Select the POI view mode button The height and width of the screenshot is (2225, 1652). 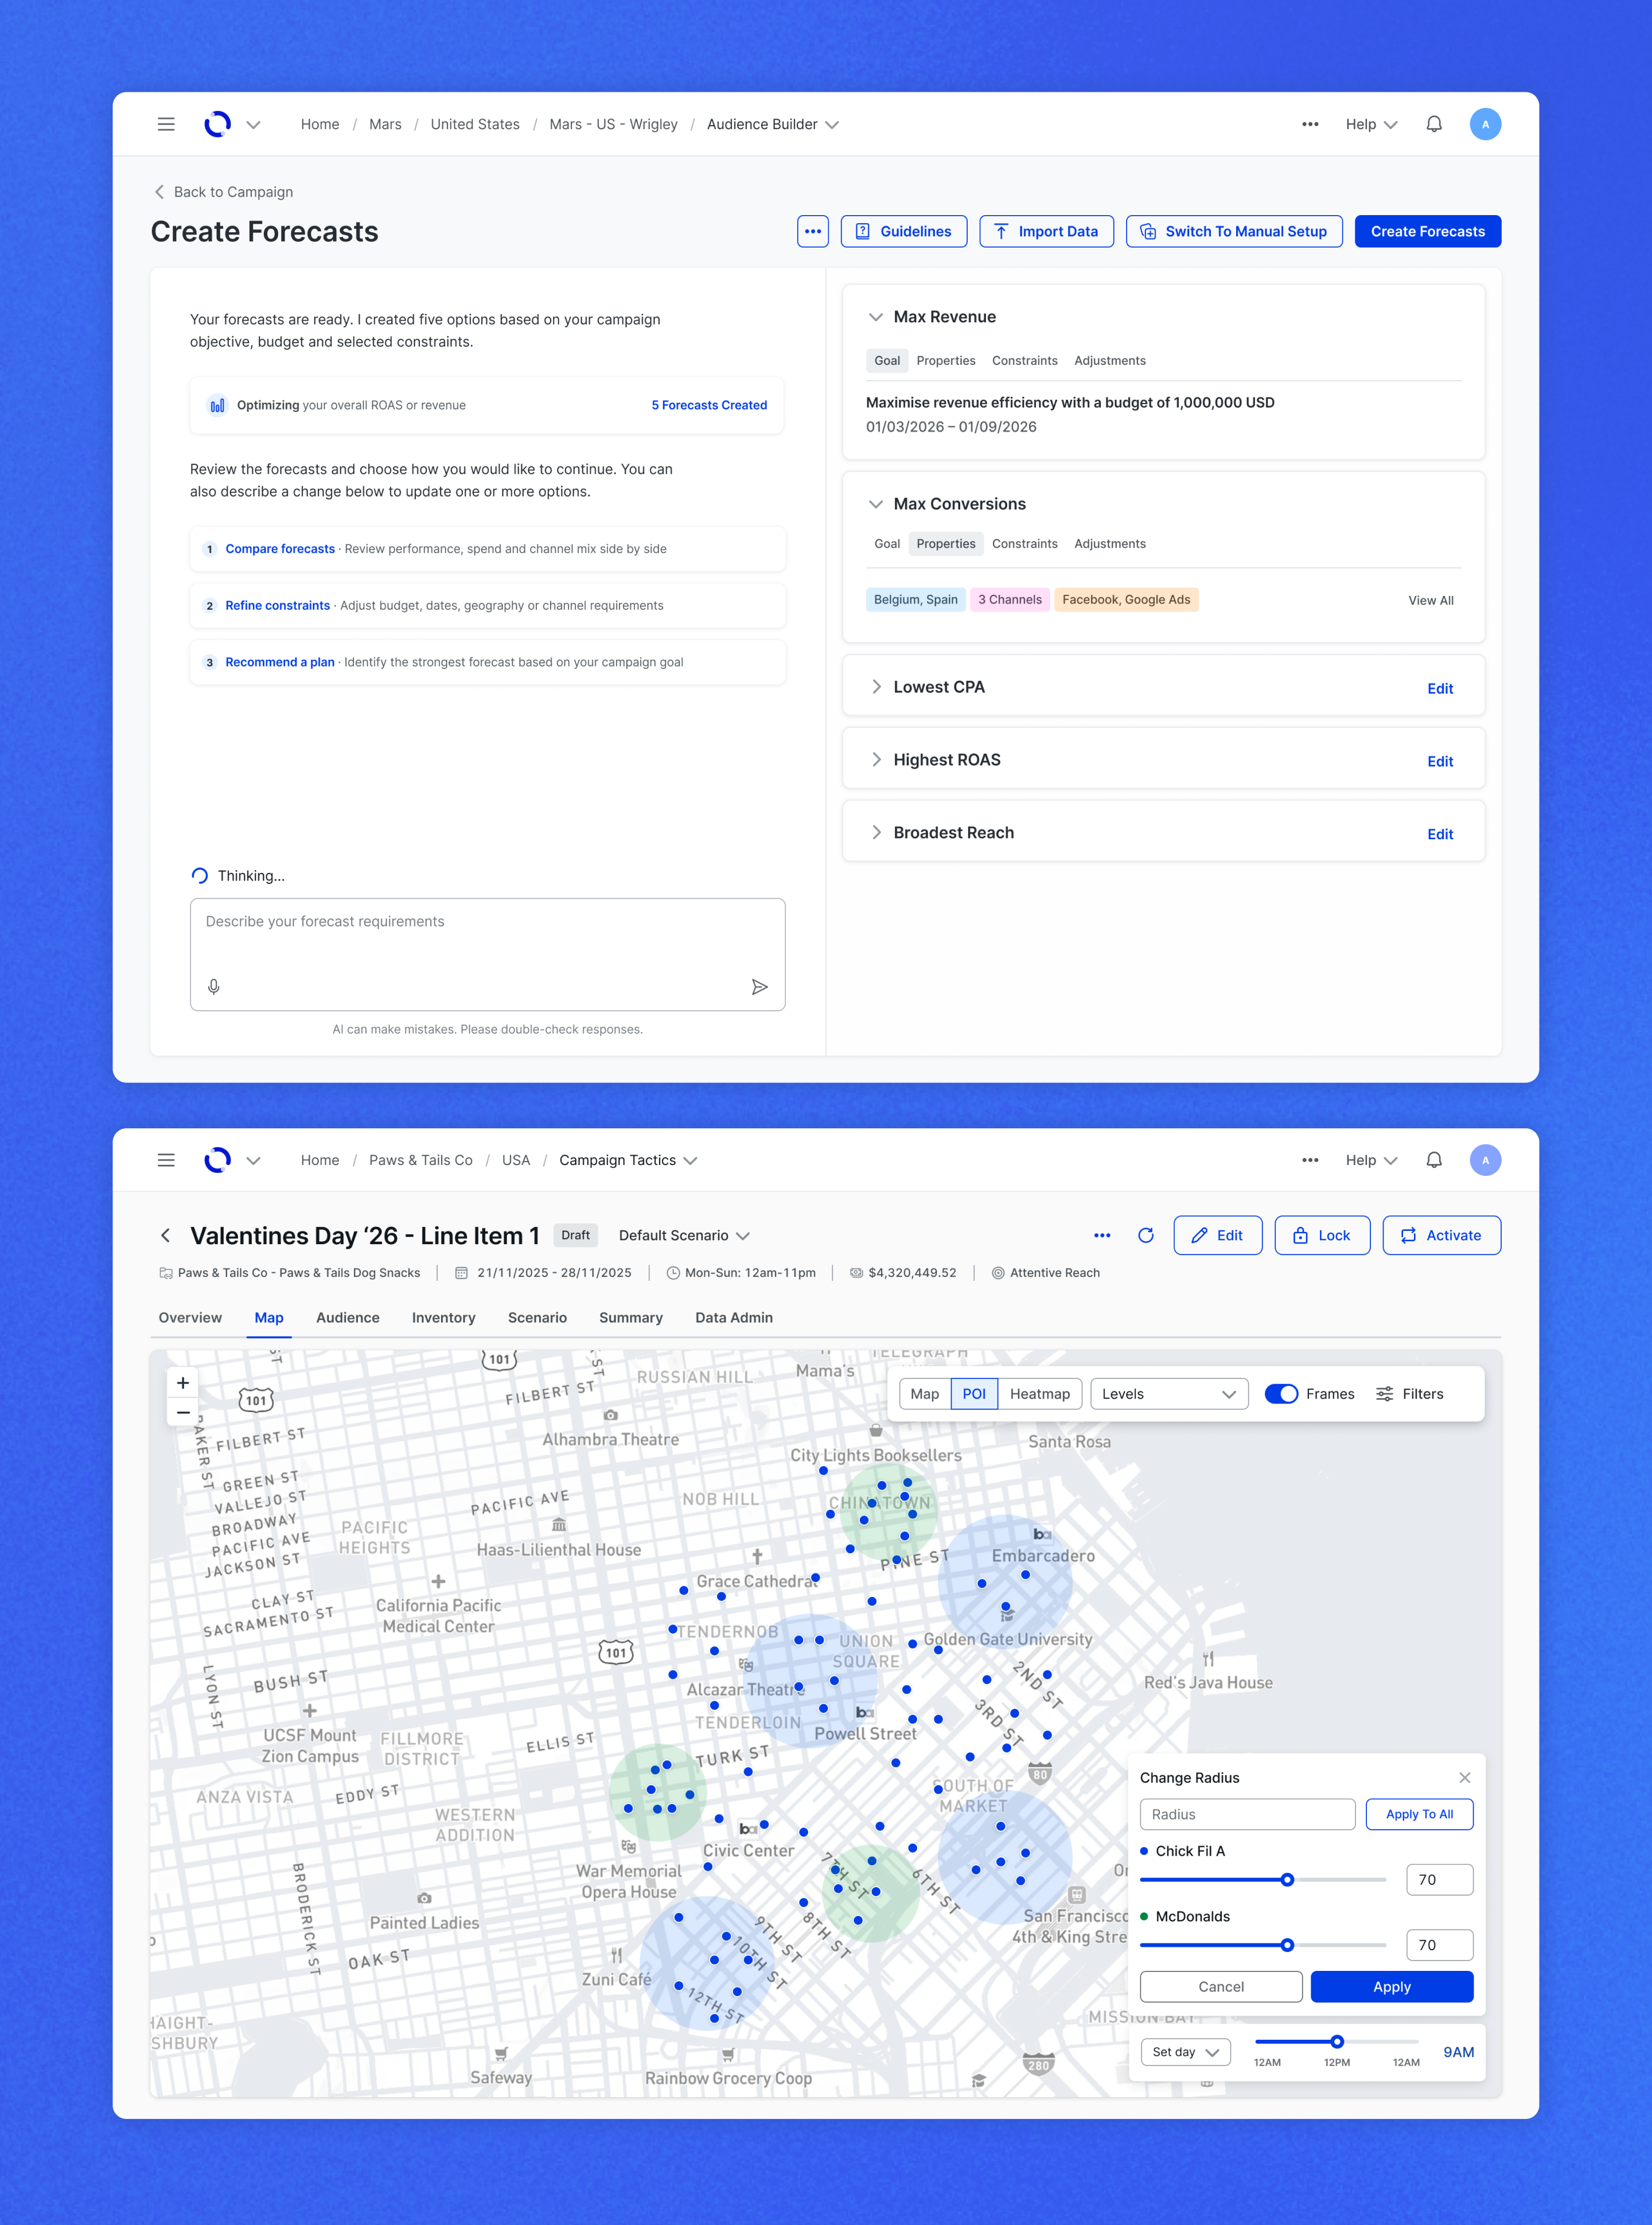pyautogui.click(x=974, y=1394)
